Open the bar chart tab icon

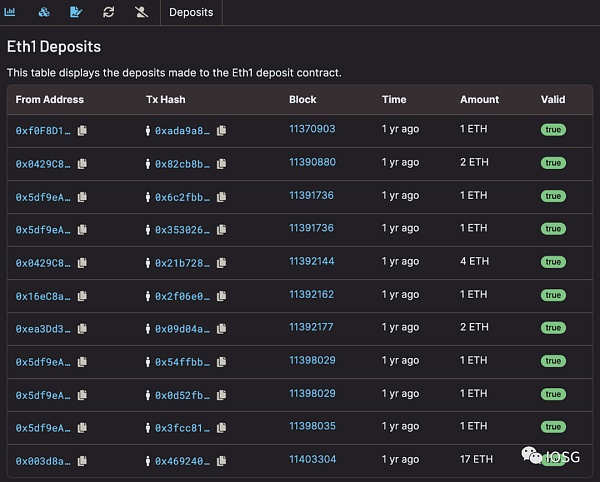[10, 12]
